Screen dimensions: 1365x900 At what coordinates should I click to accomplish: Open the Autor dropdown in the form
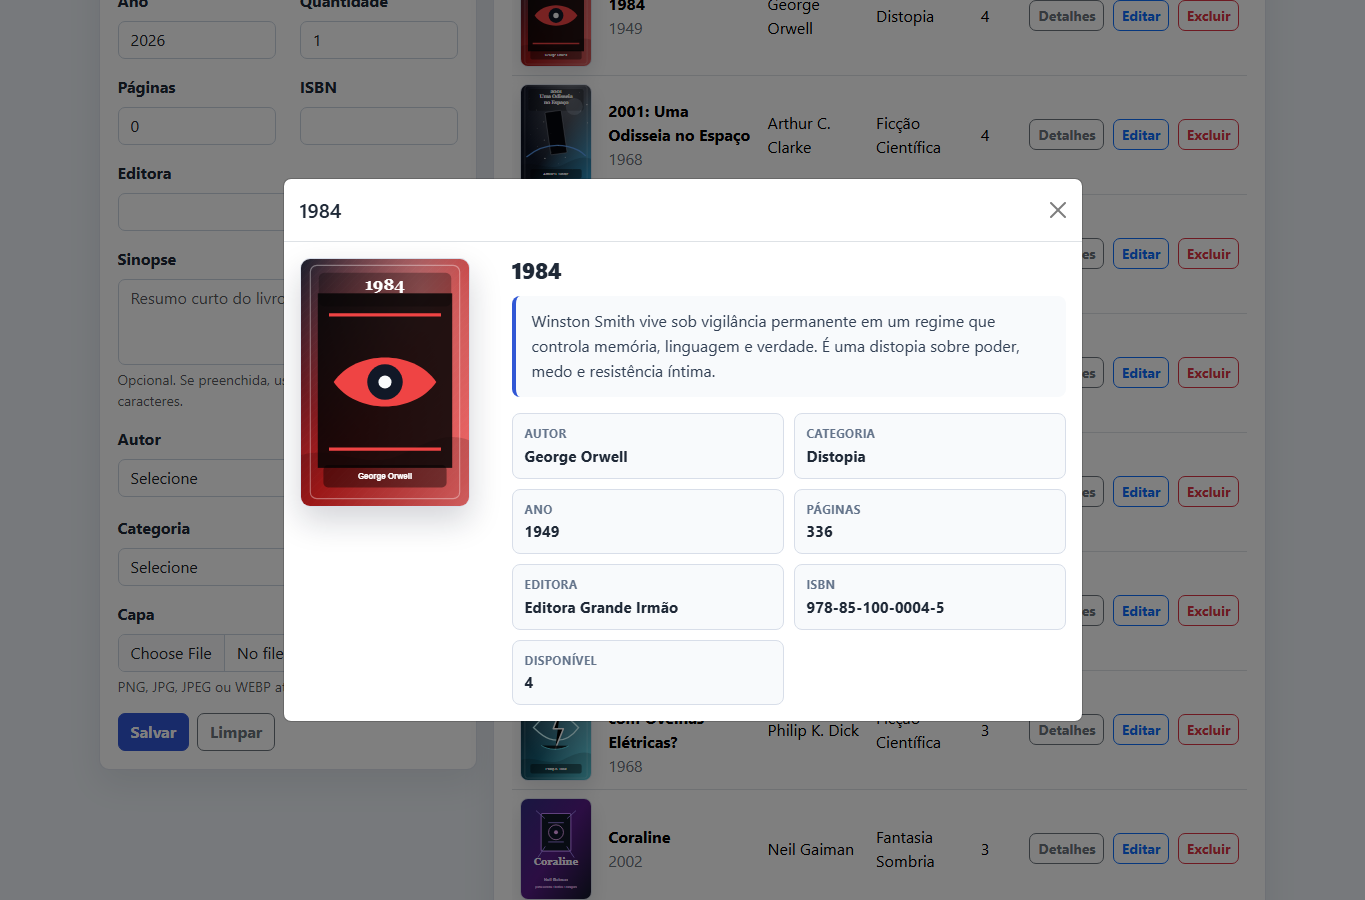201,478
